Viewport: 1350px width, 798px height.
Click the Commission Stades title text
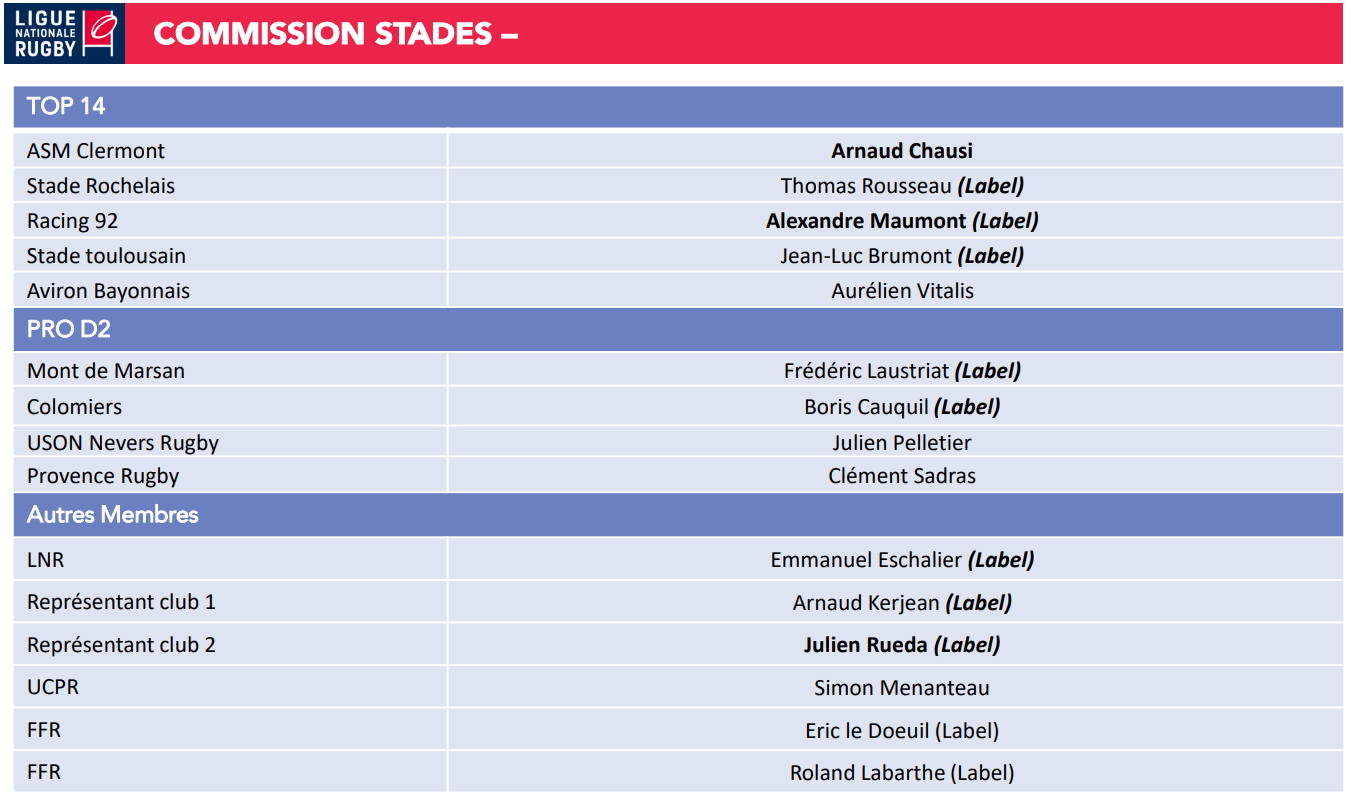point(335,34)
